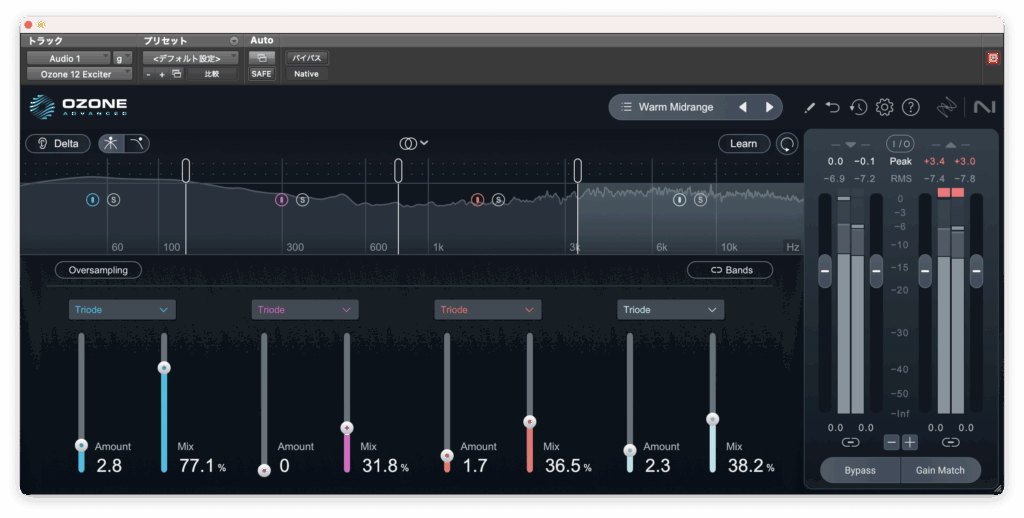Expand band one Triode mode dropdown
The image size is (1024, 518).
[x=122, y=310]
